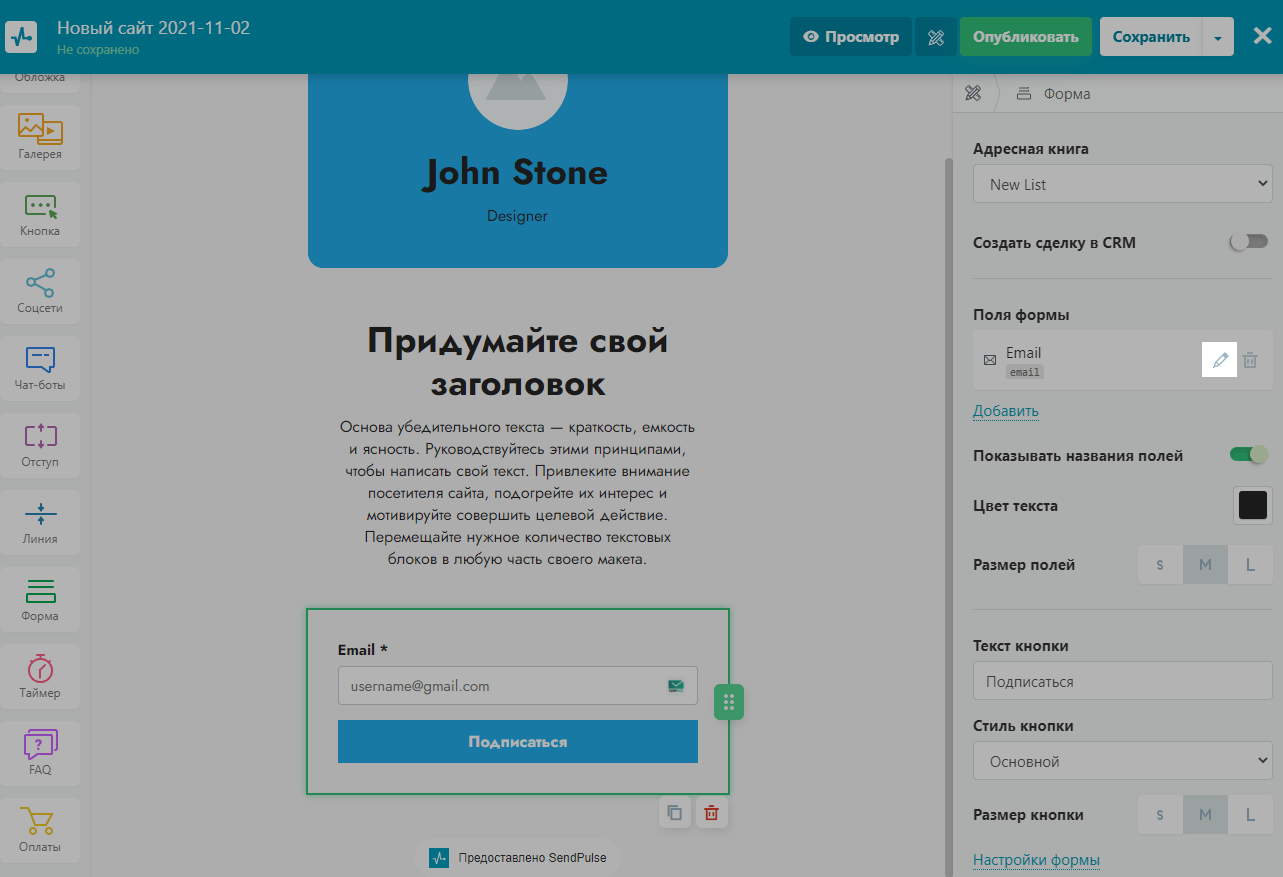Enable the Создать сделку в CRM toggle
Image resolution: width=1283 pixels, height=877 pixels.
tap(1248, 242)
